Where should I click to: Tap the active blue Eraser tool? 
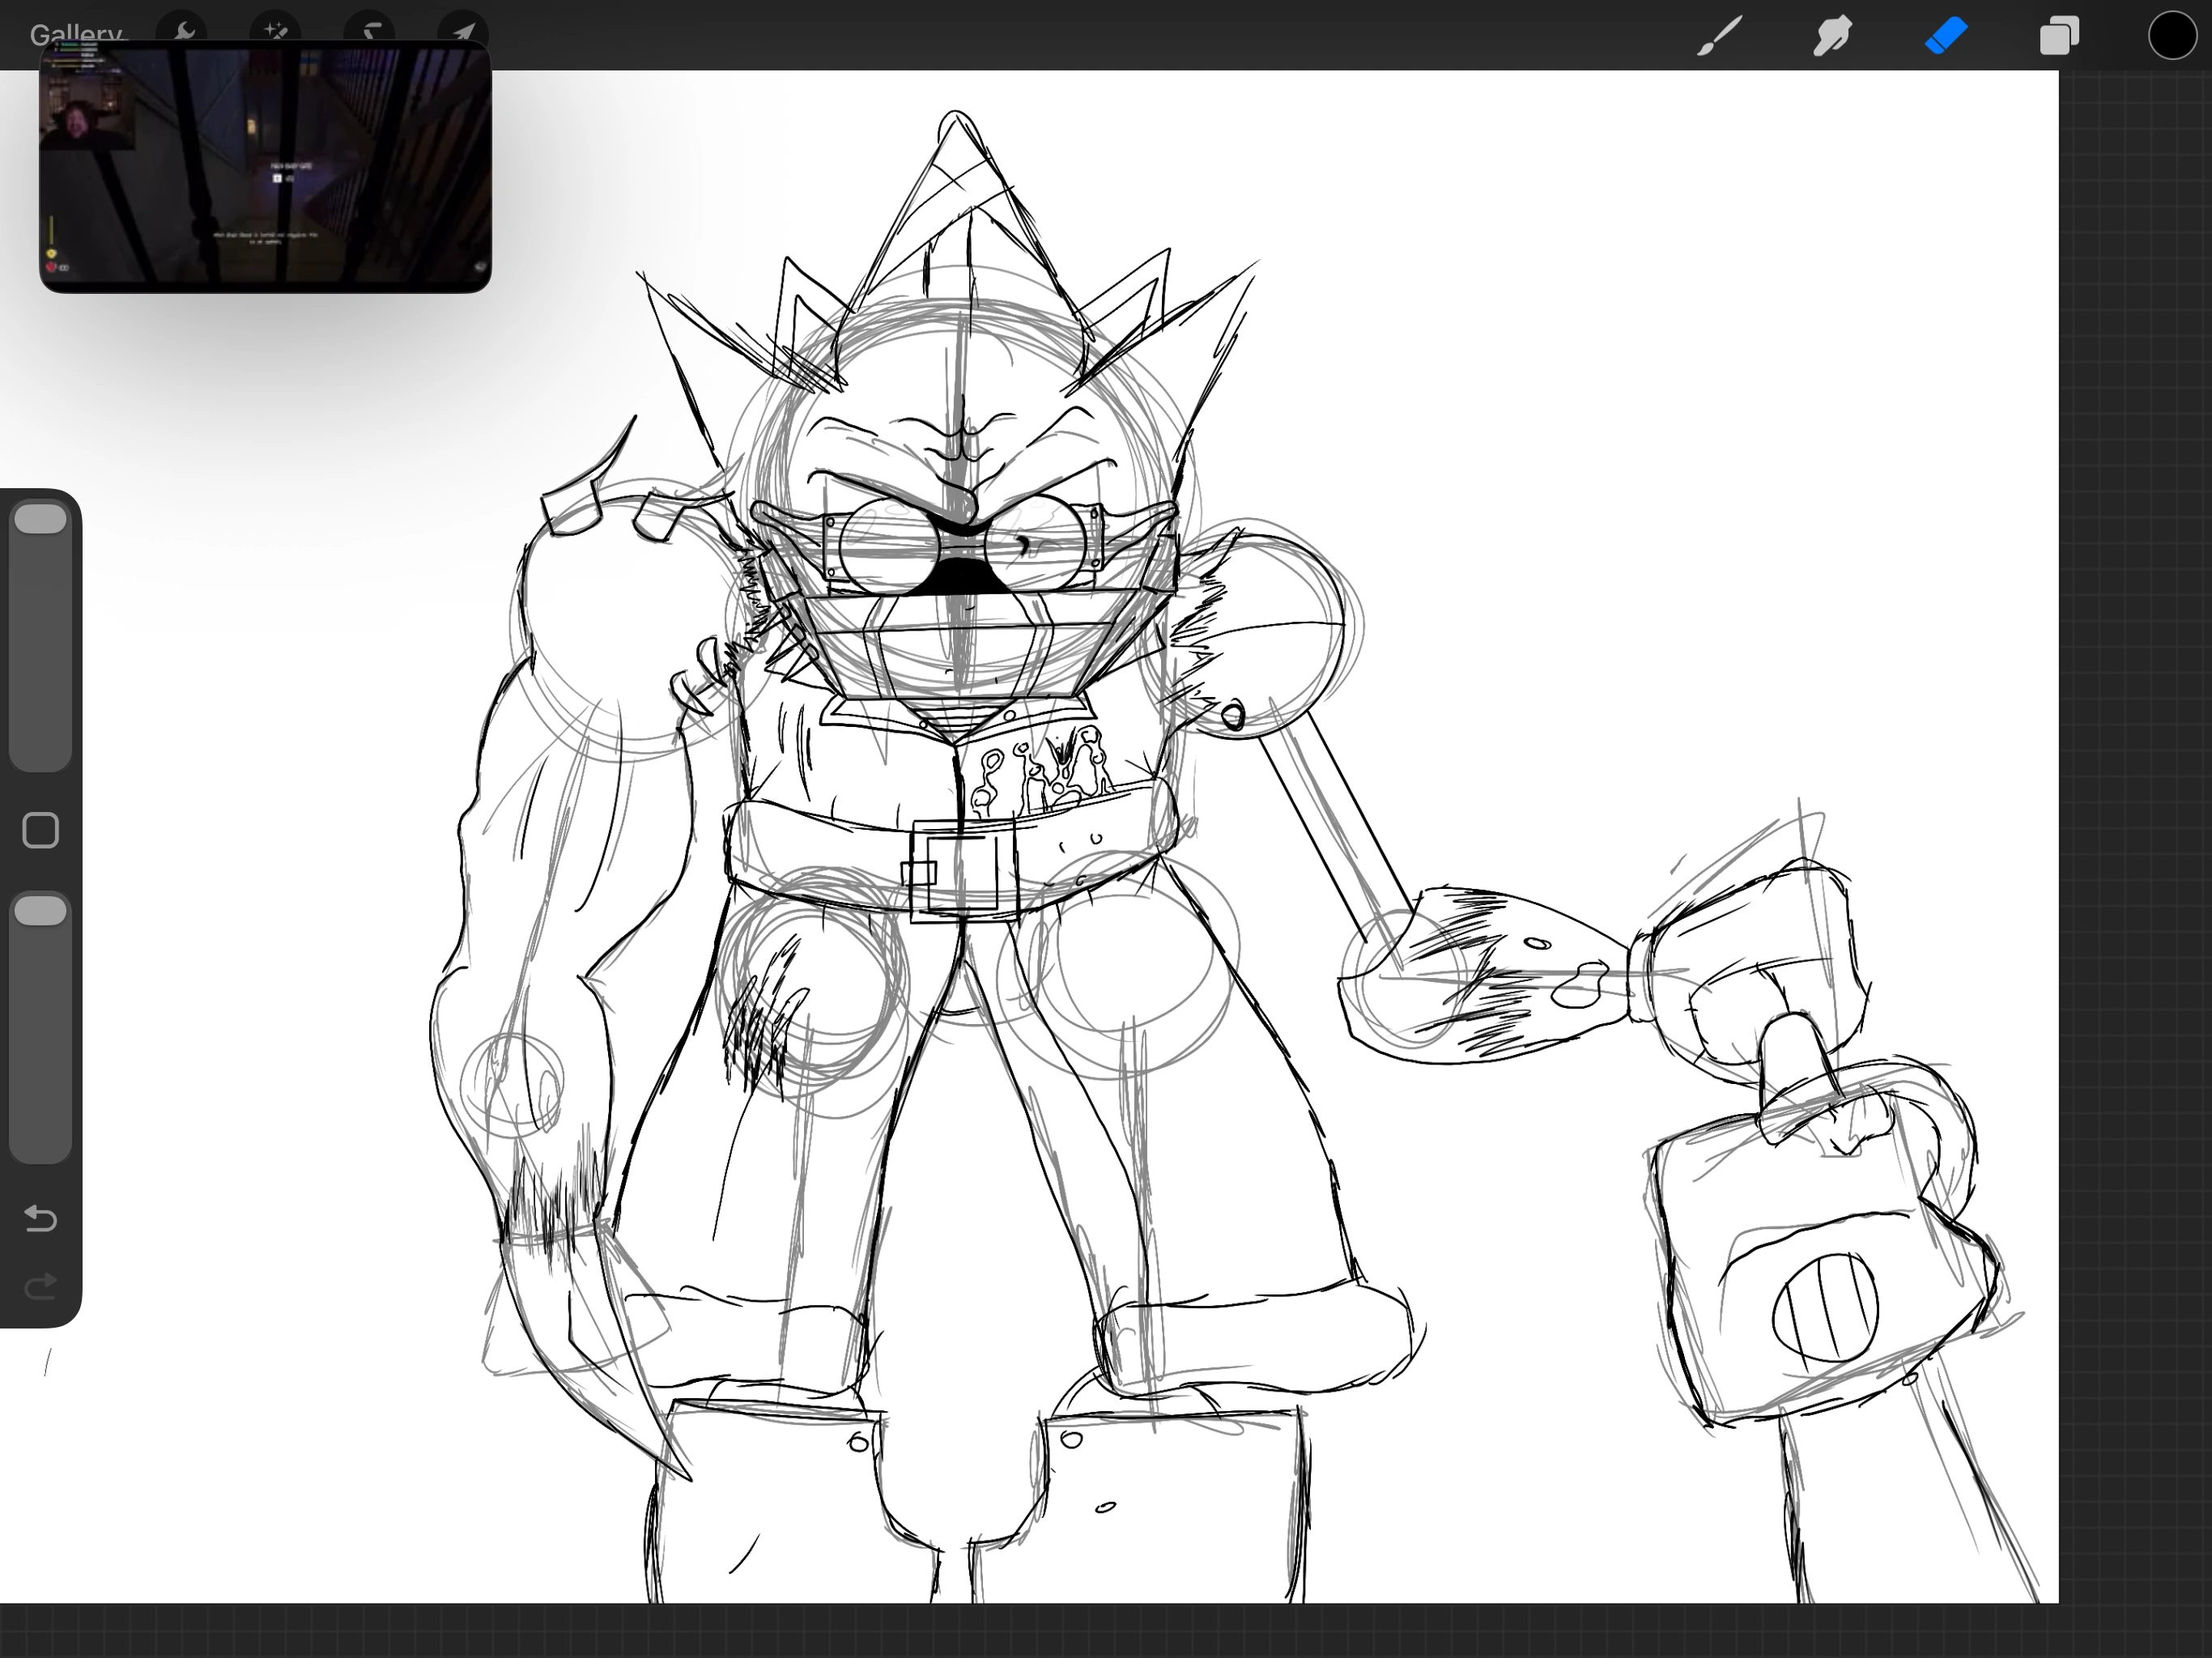tap(1946, 36)
